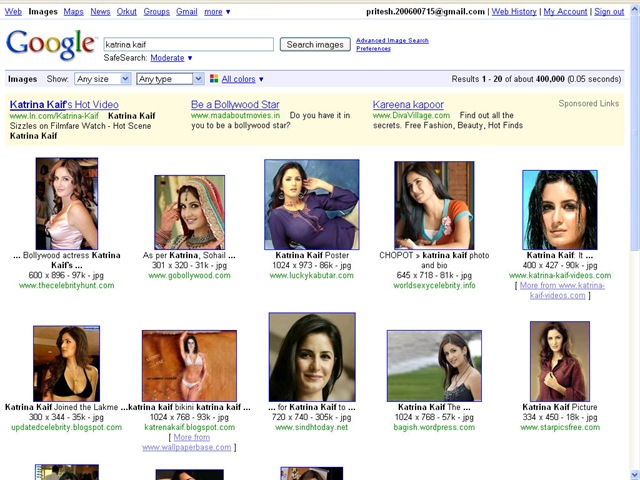Open the Maps link in top bar
The height and width of the screenshot is (480, 640).
tap(73, 12)
